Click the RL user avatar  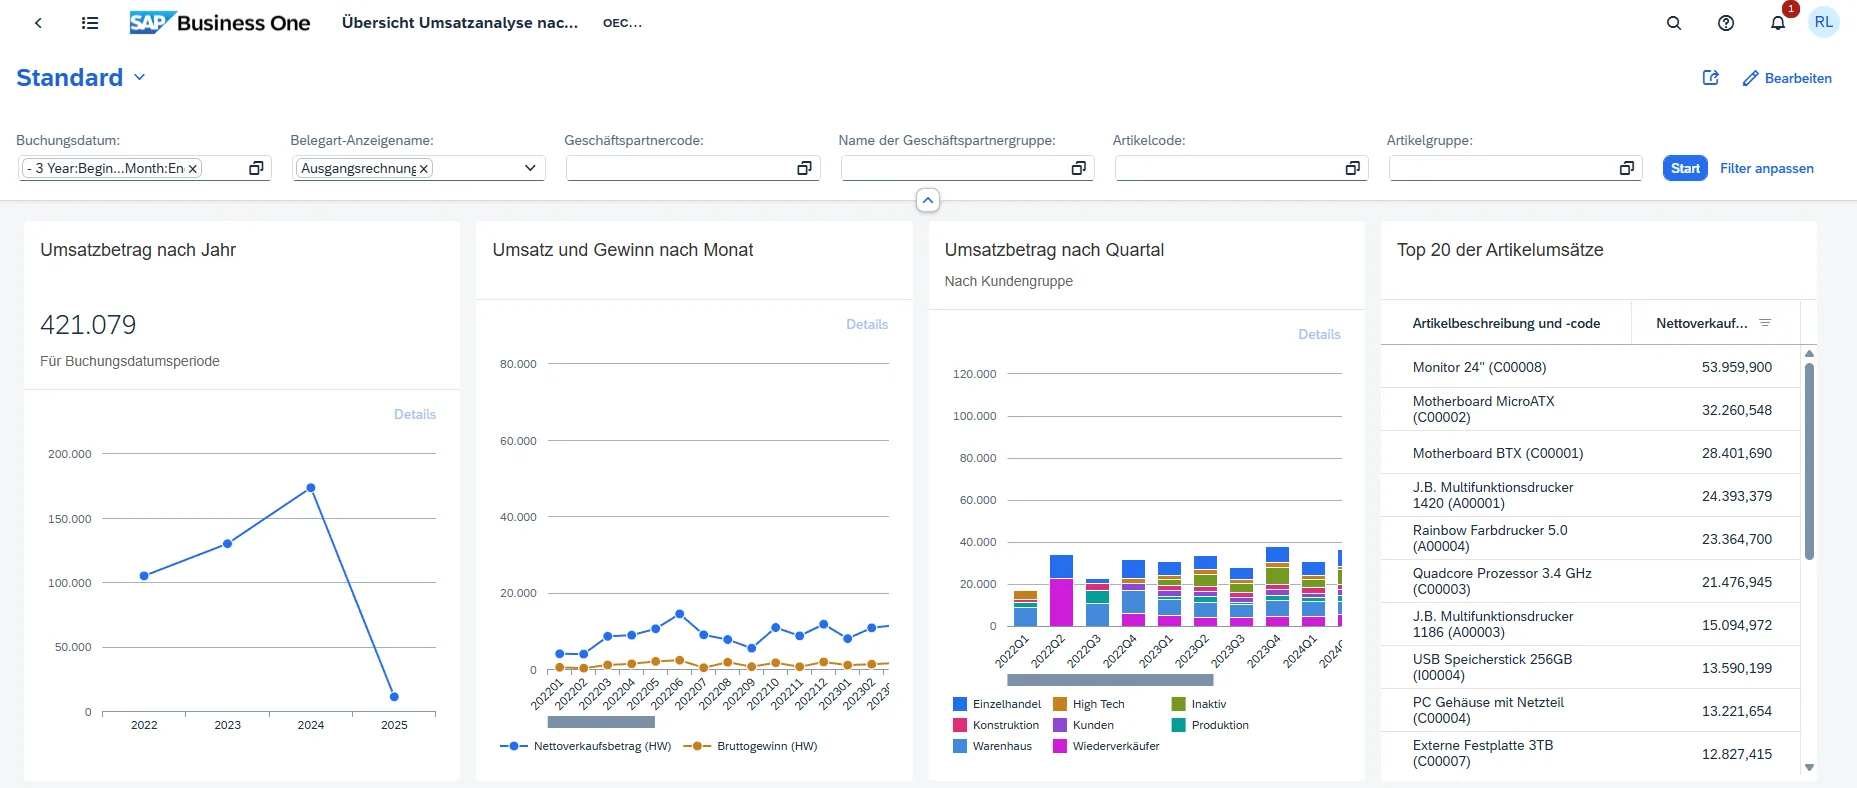point(1823,23)
